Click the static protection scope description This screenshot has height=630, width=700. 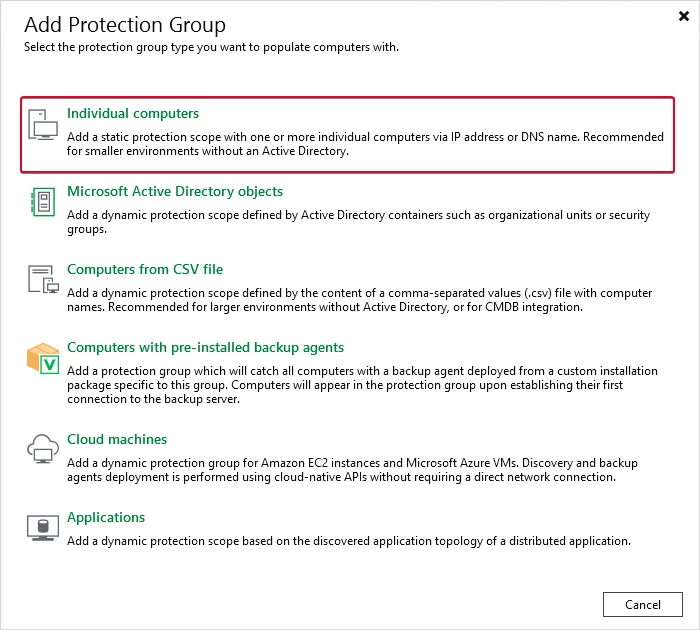point(365,144)
